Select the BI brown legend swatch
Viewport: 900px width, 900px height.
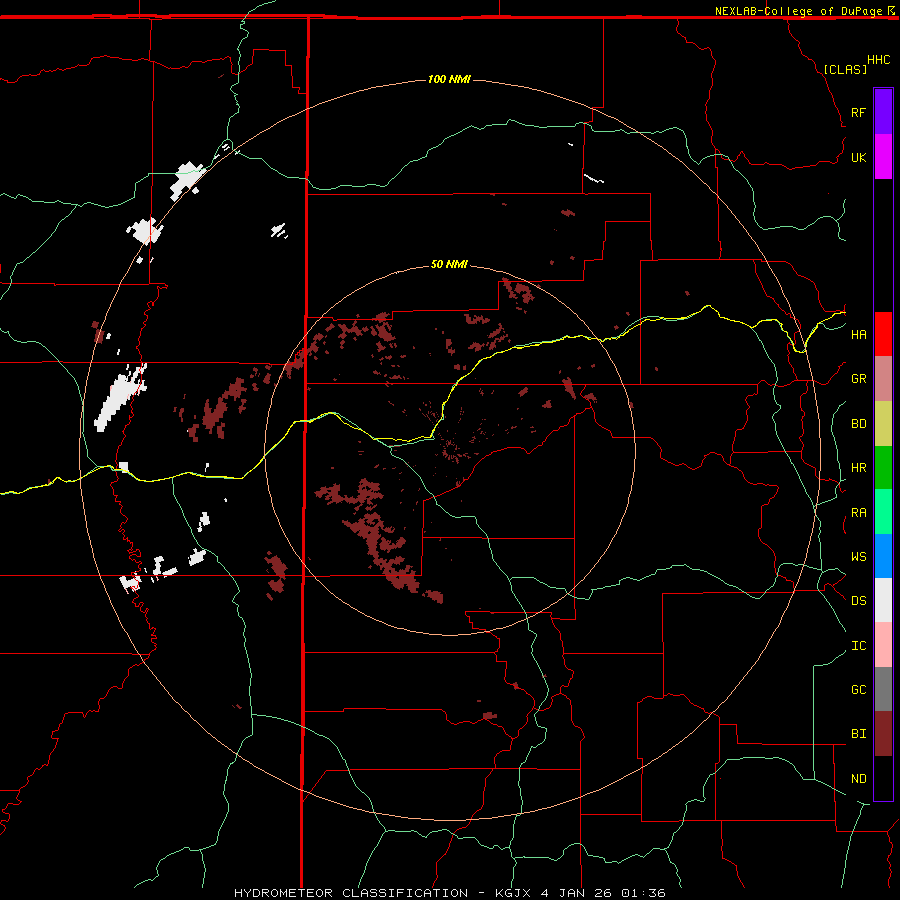click(x=883, y=734)
